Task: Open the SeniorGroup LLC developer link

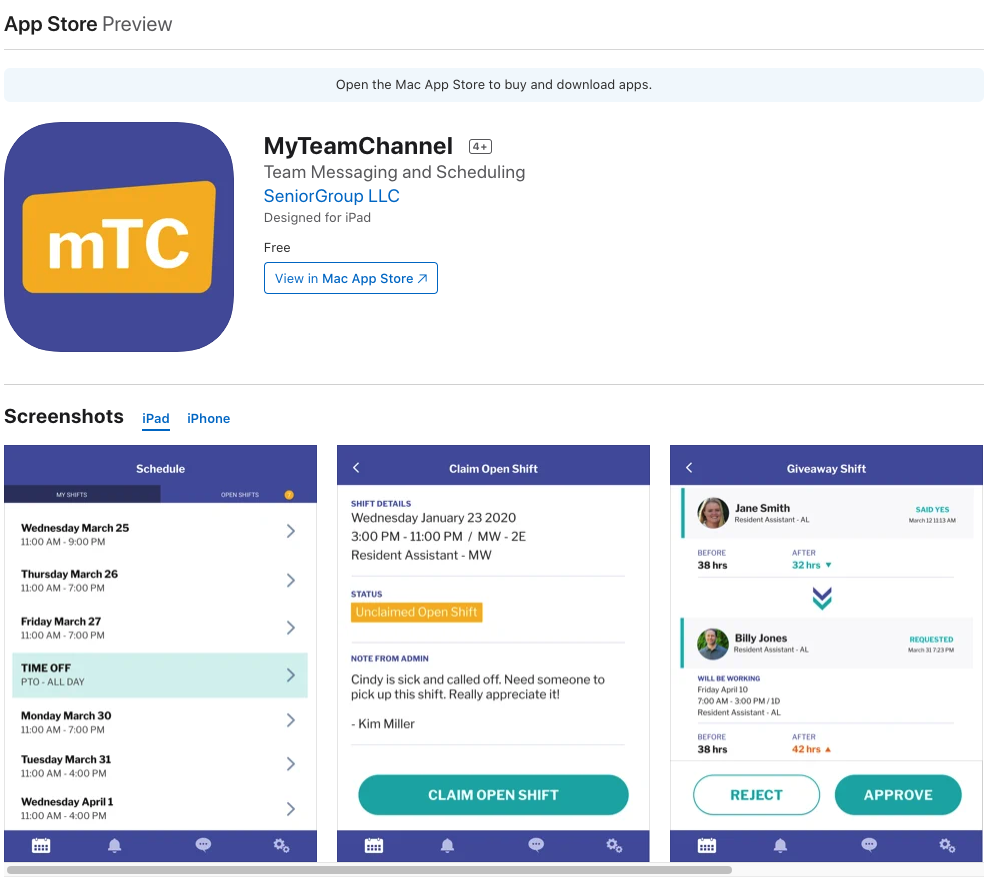Action: [x=332, y=196]
